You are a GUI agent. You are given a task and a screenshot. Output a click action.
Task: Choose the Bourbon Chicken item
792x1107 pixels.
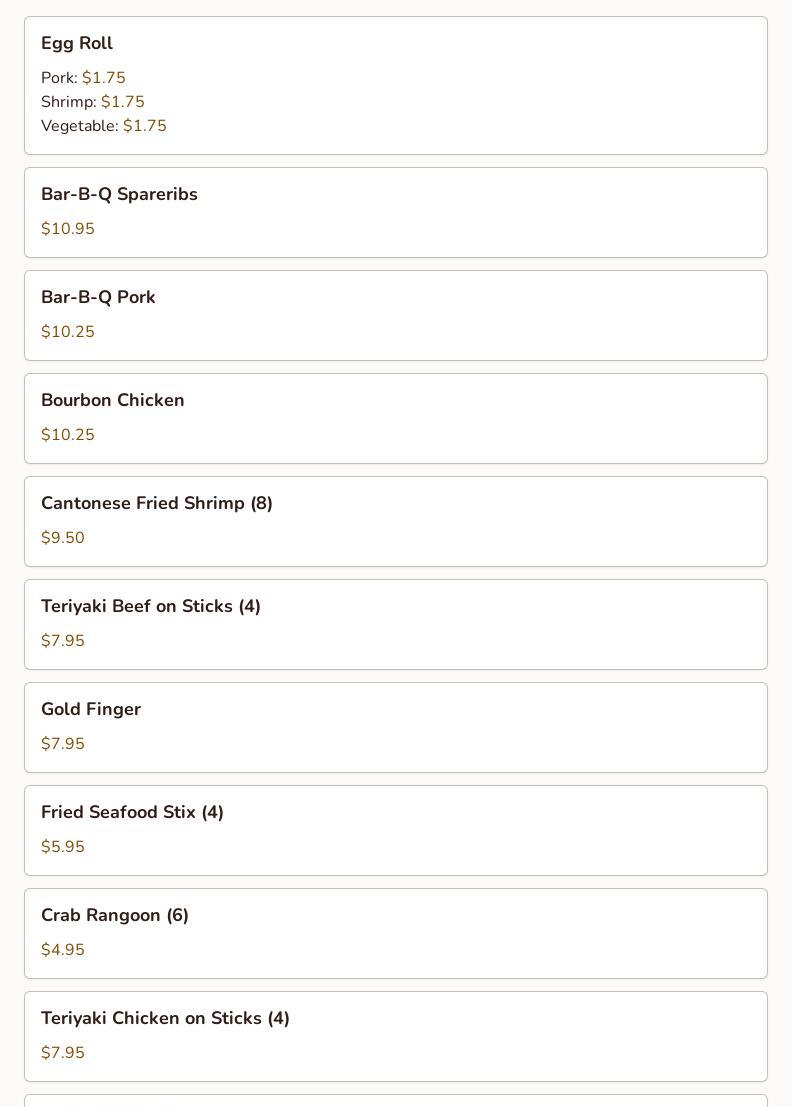(x=113, y=400)
